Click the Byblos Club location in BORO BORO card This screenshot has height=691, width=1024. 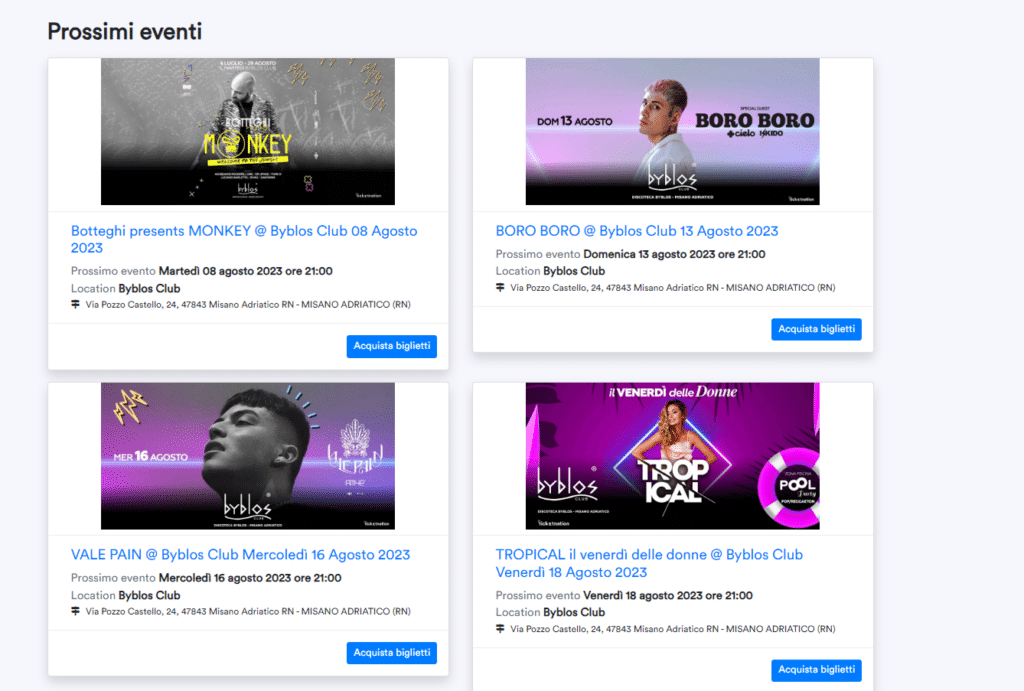pos(574,271)
